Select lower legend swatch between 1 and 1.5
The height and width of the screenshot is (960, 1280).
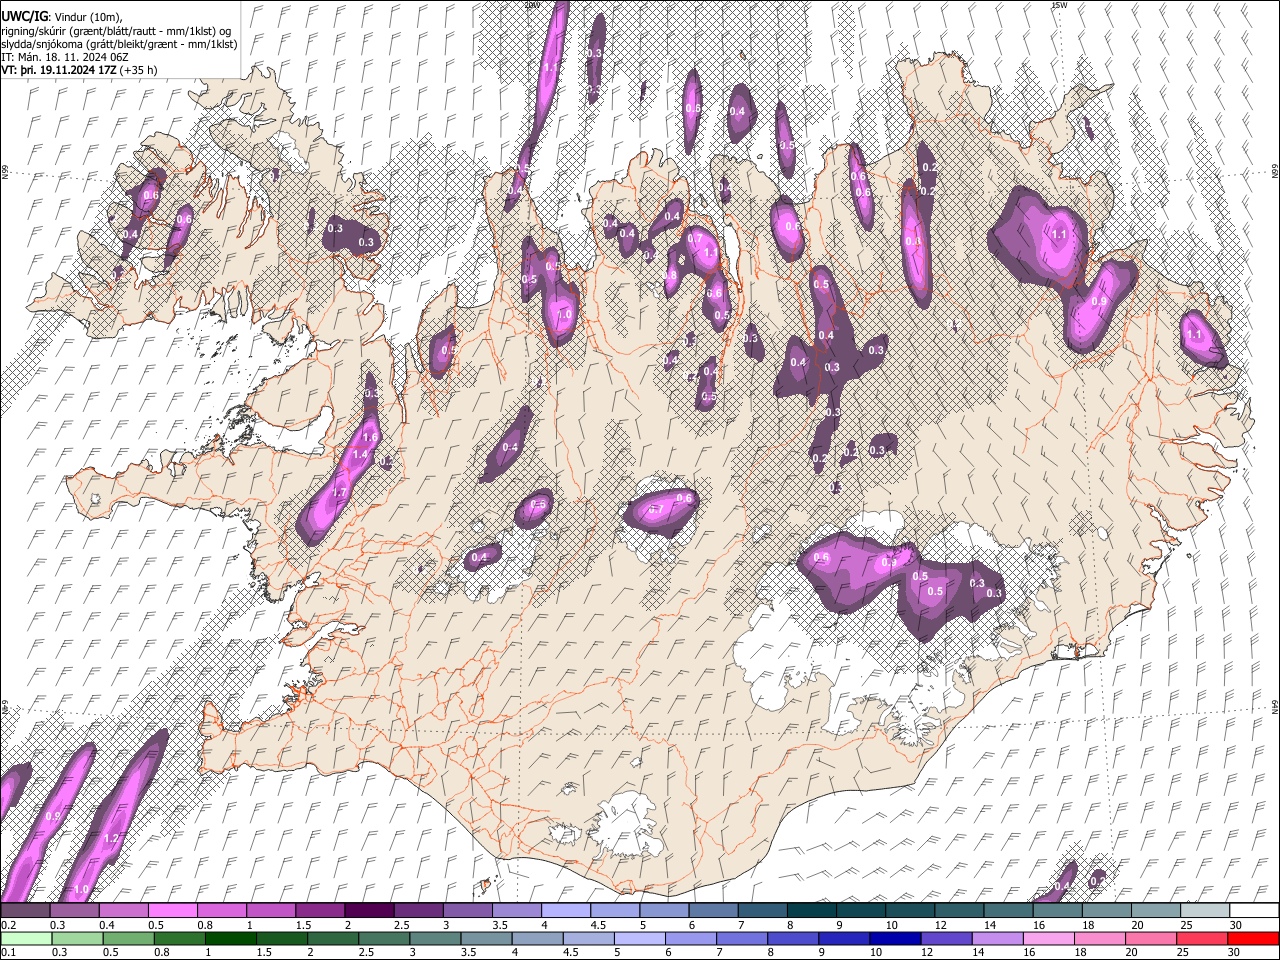(x=231, y=939)
